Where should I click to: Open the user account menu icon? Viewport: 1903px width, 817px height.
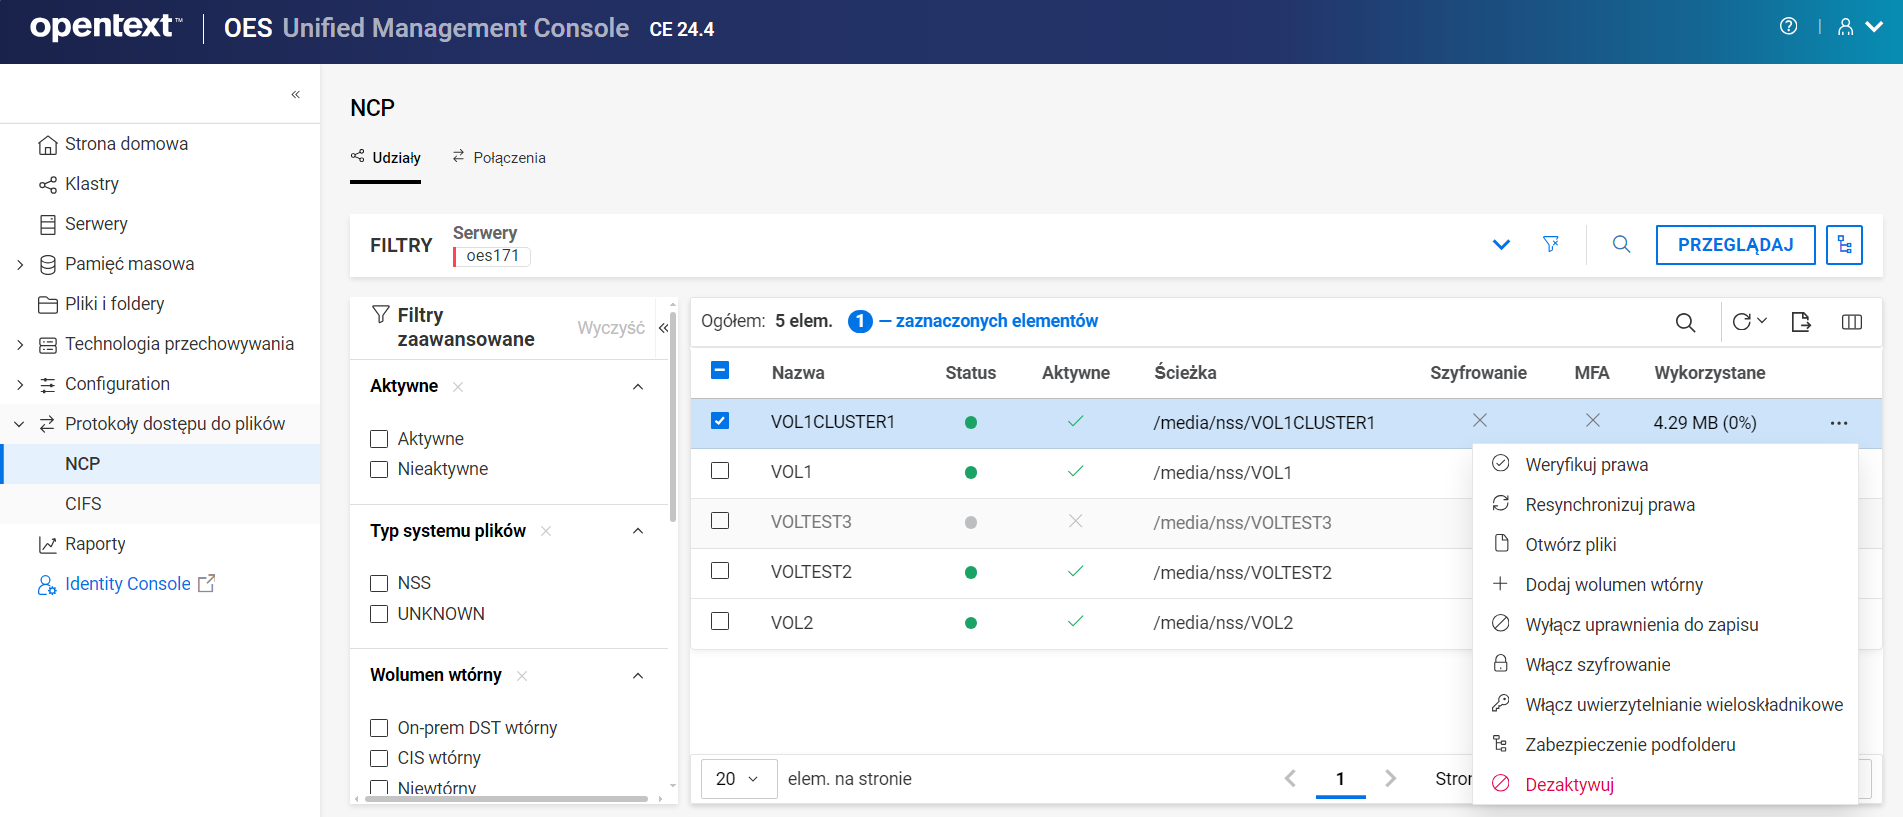tap(1846, 27)
